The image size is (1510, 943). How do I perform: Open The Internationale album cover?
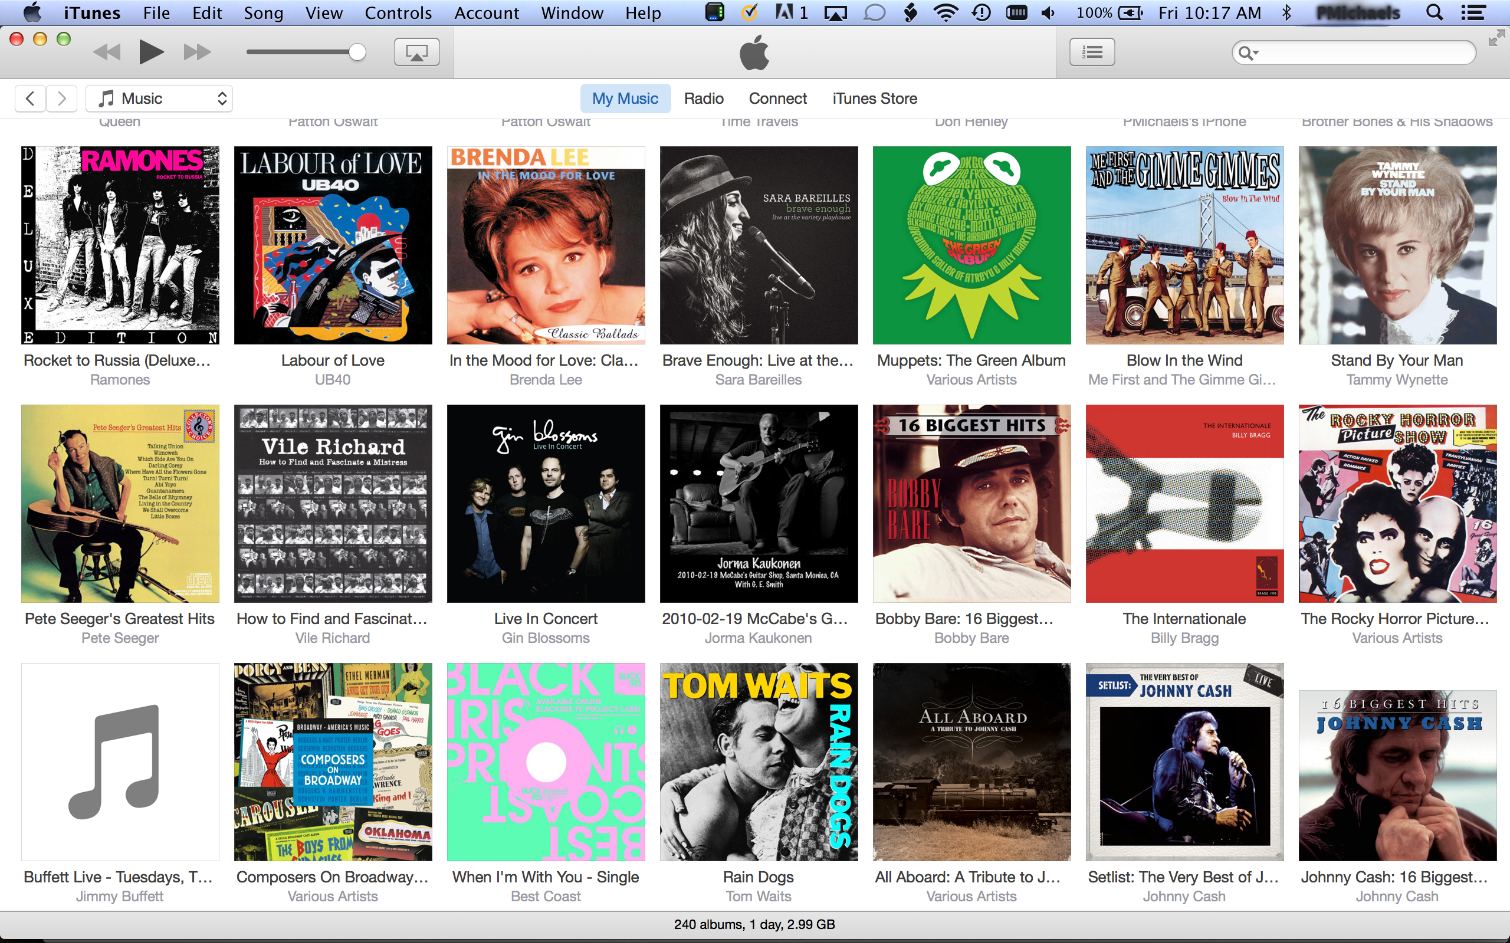[1185, 503]
